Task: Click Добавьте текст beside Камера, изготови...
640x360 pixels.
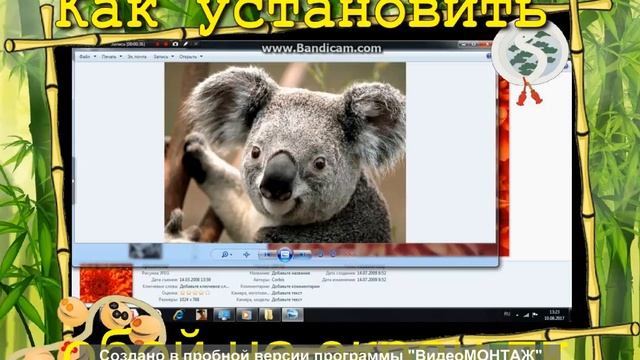Action: [x=287, y=293]
